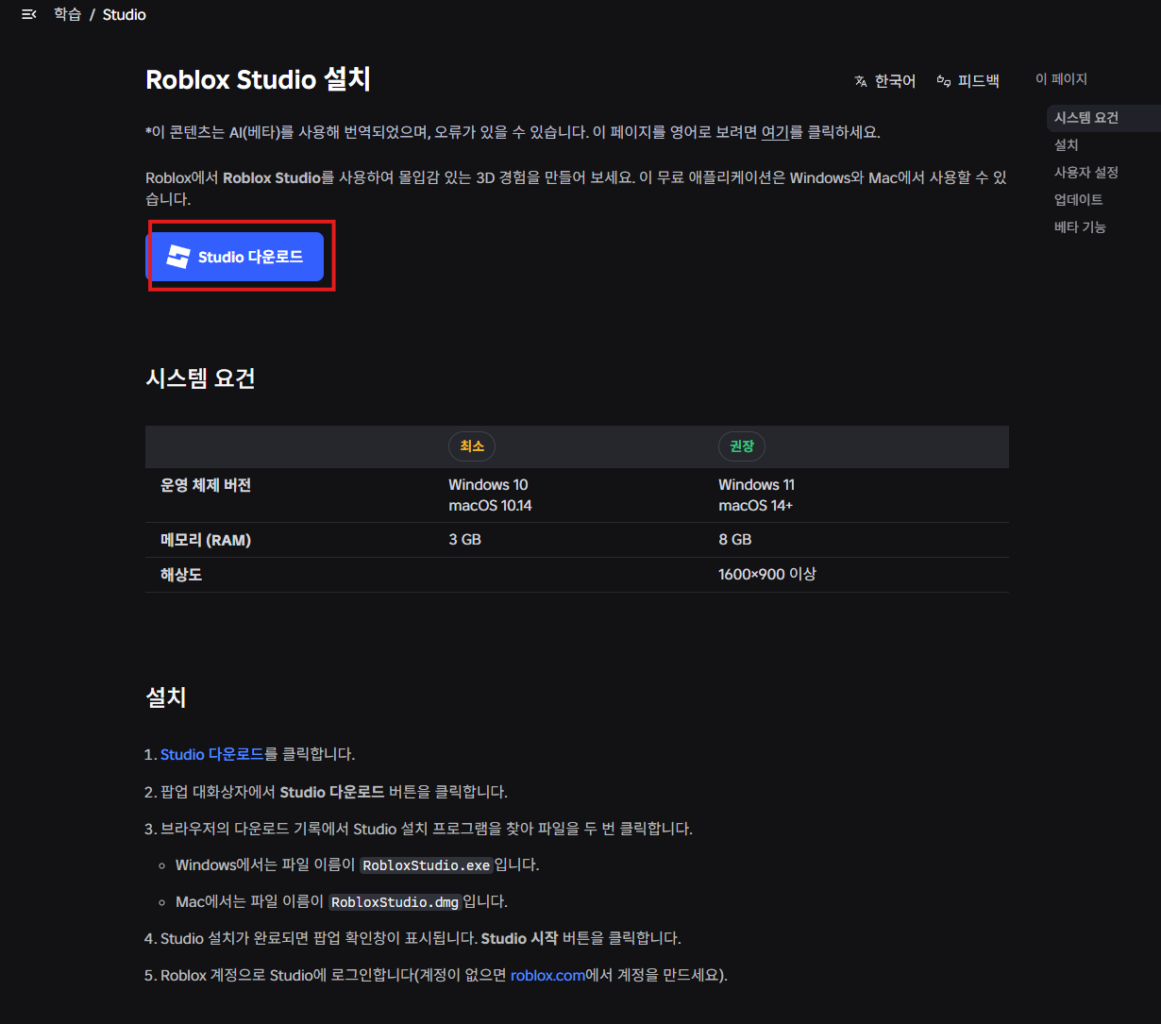Go to 사용자 설정 in page outline

point(1085,173)
